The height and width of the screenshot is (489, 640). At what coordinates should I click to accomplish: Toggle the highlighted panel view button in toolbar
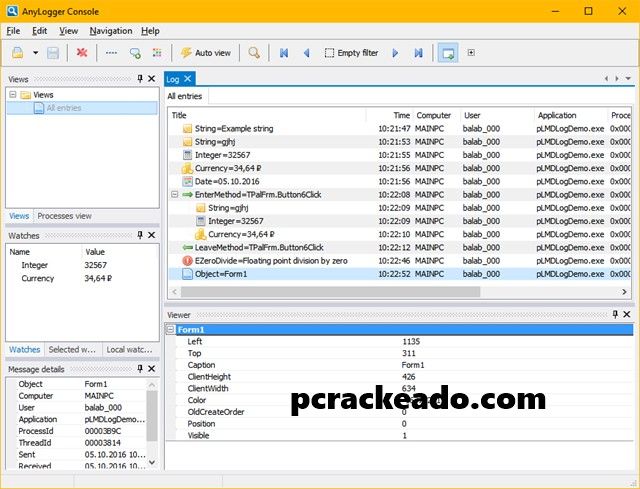[x=447, y=52]
